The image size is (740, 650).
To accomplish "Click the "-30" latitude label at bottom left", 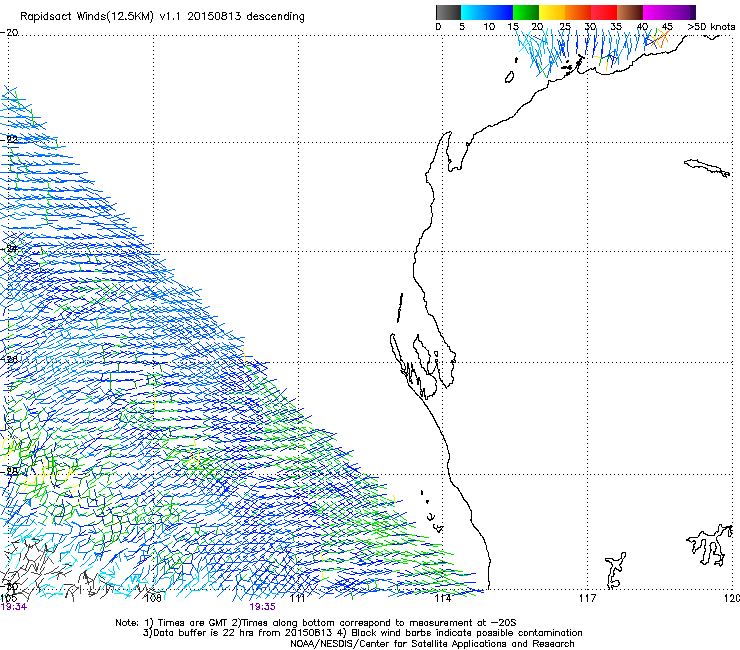I will [x=9, y=587].
